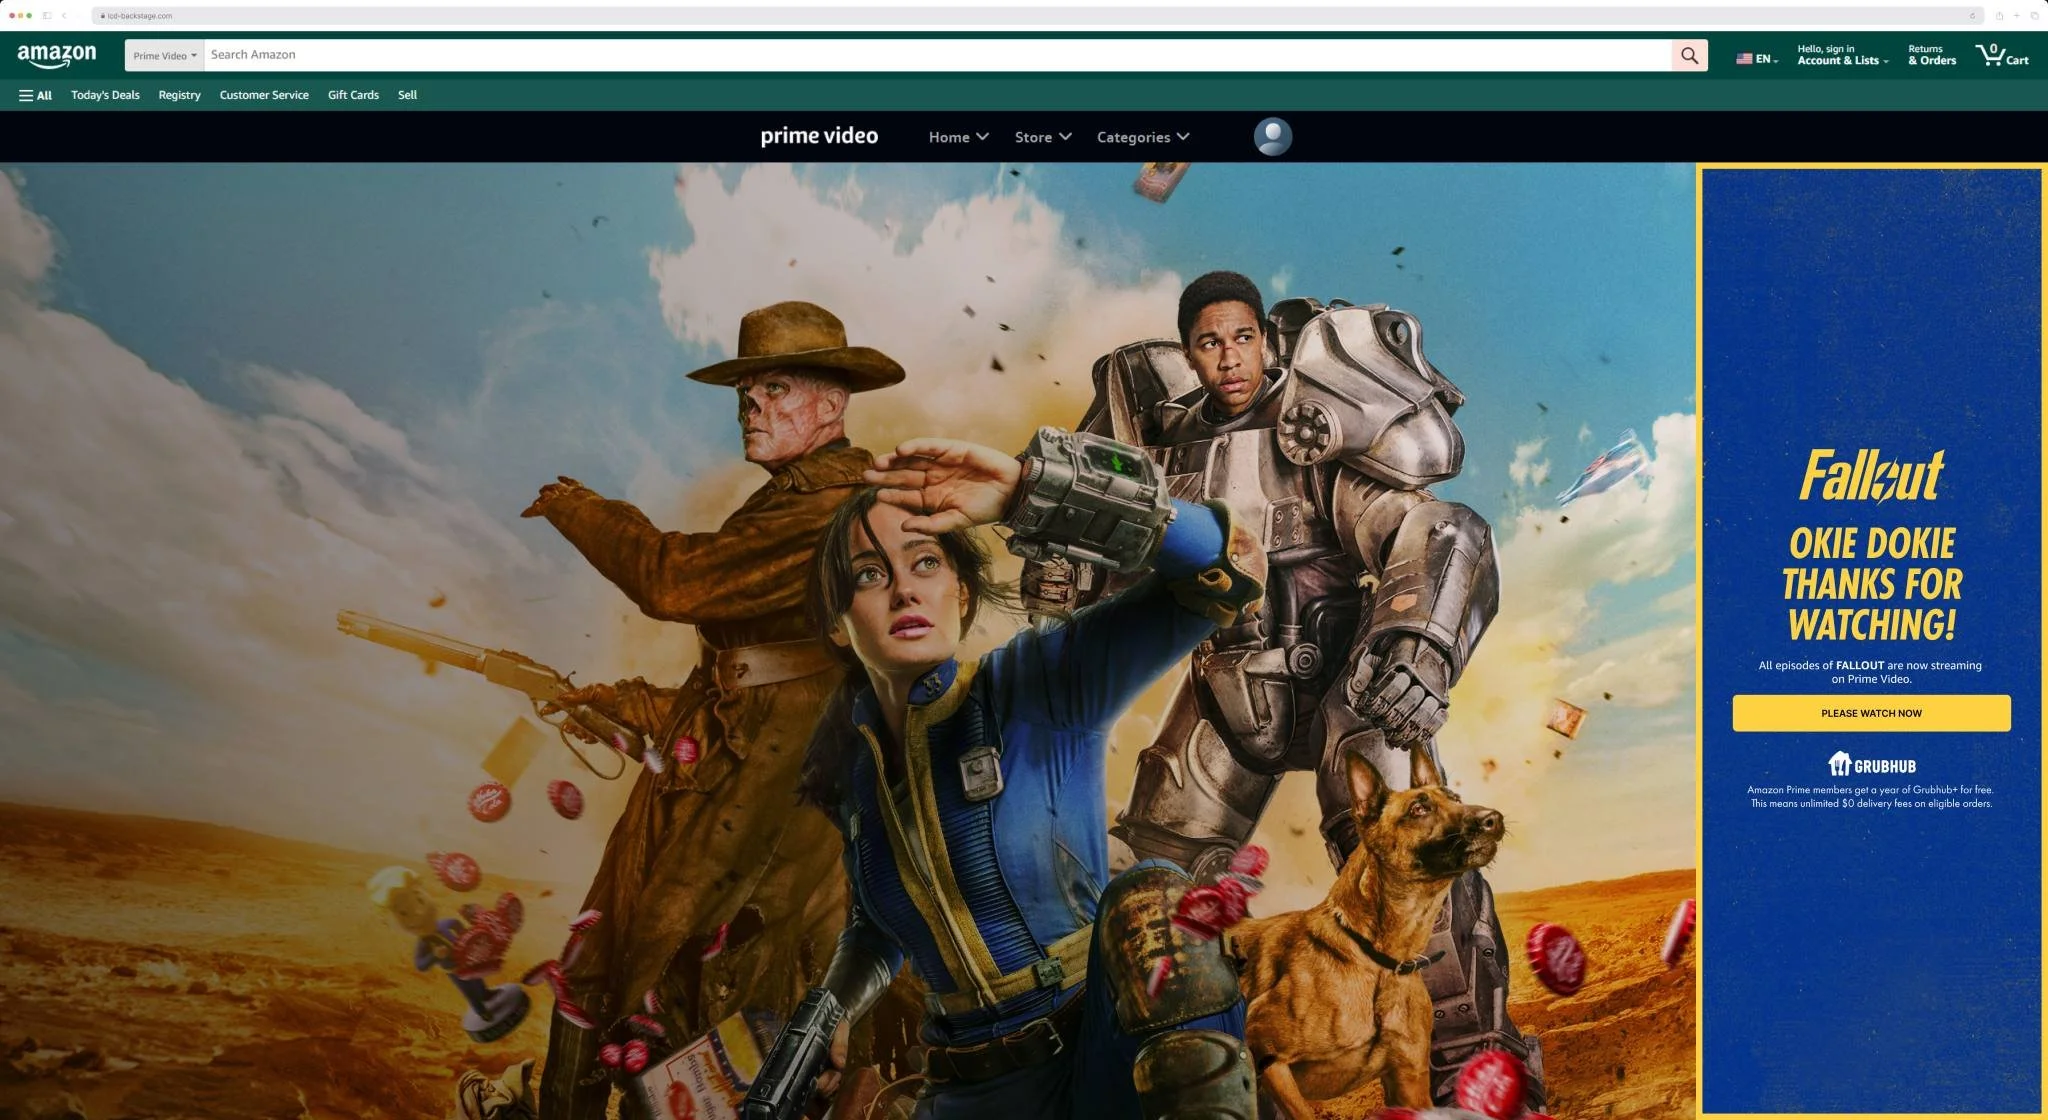Open the All hamburger menu

35,96
